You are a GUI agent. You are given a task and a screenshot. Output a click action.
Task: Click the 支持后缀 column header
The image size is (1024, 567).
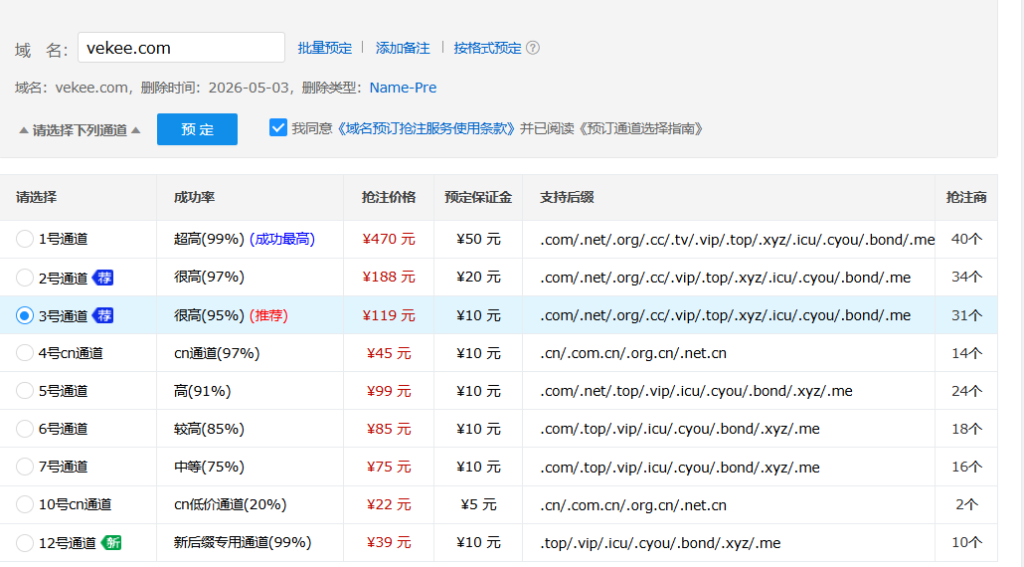coord(567,197)
